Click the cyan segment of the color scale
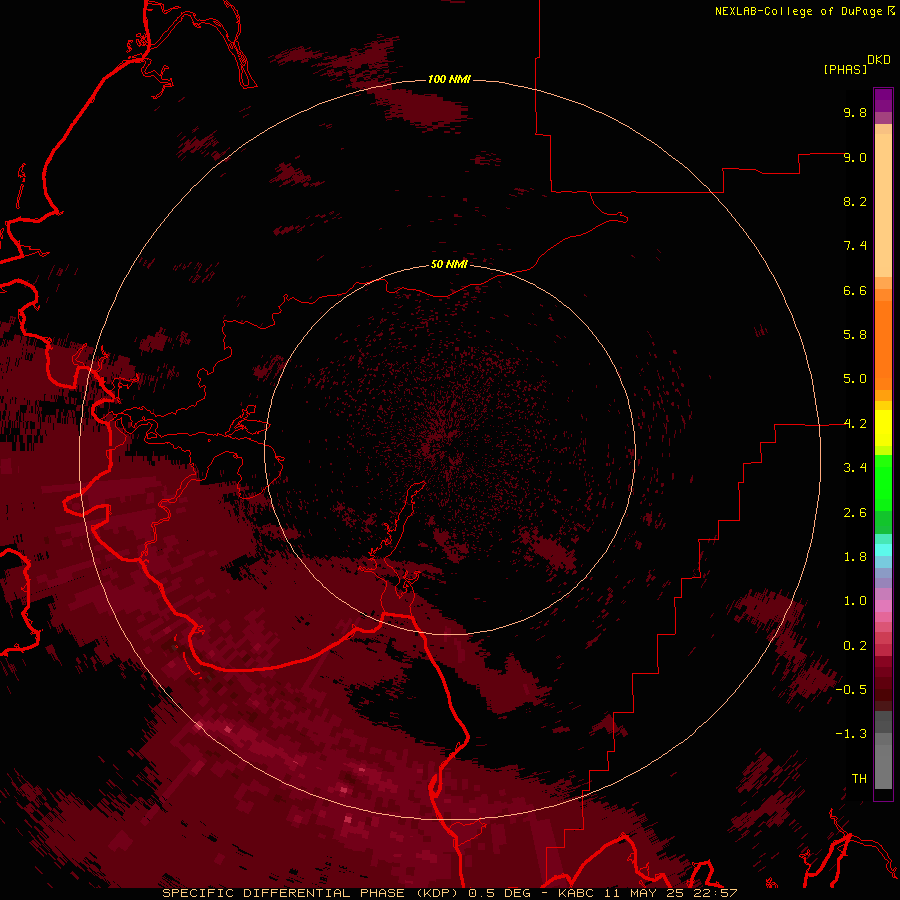The image size is (900, 900). tap(883, 550)
